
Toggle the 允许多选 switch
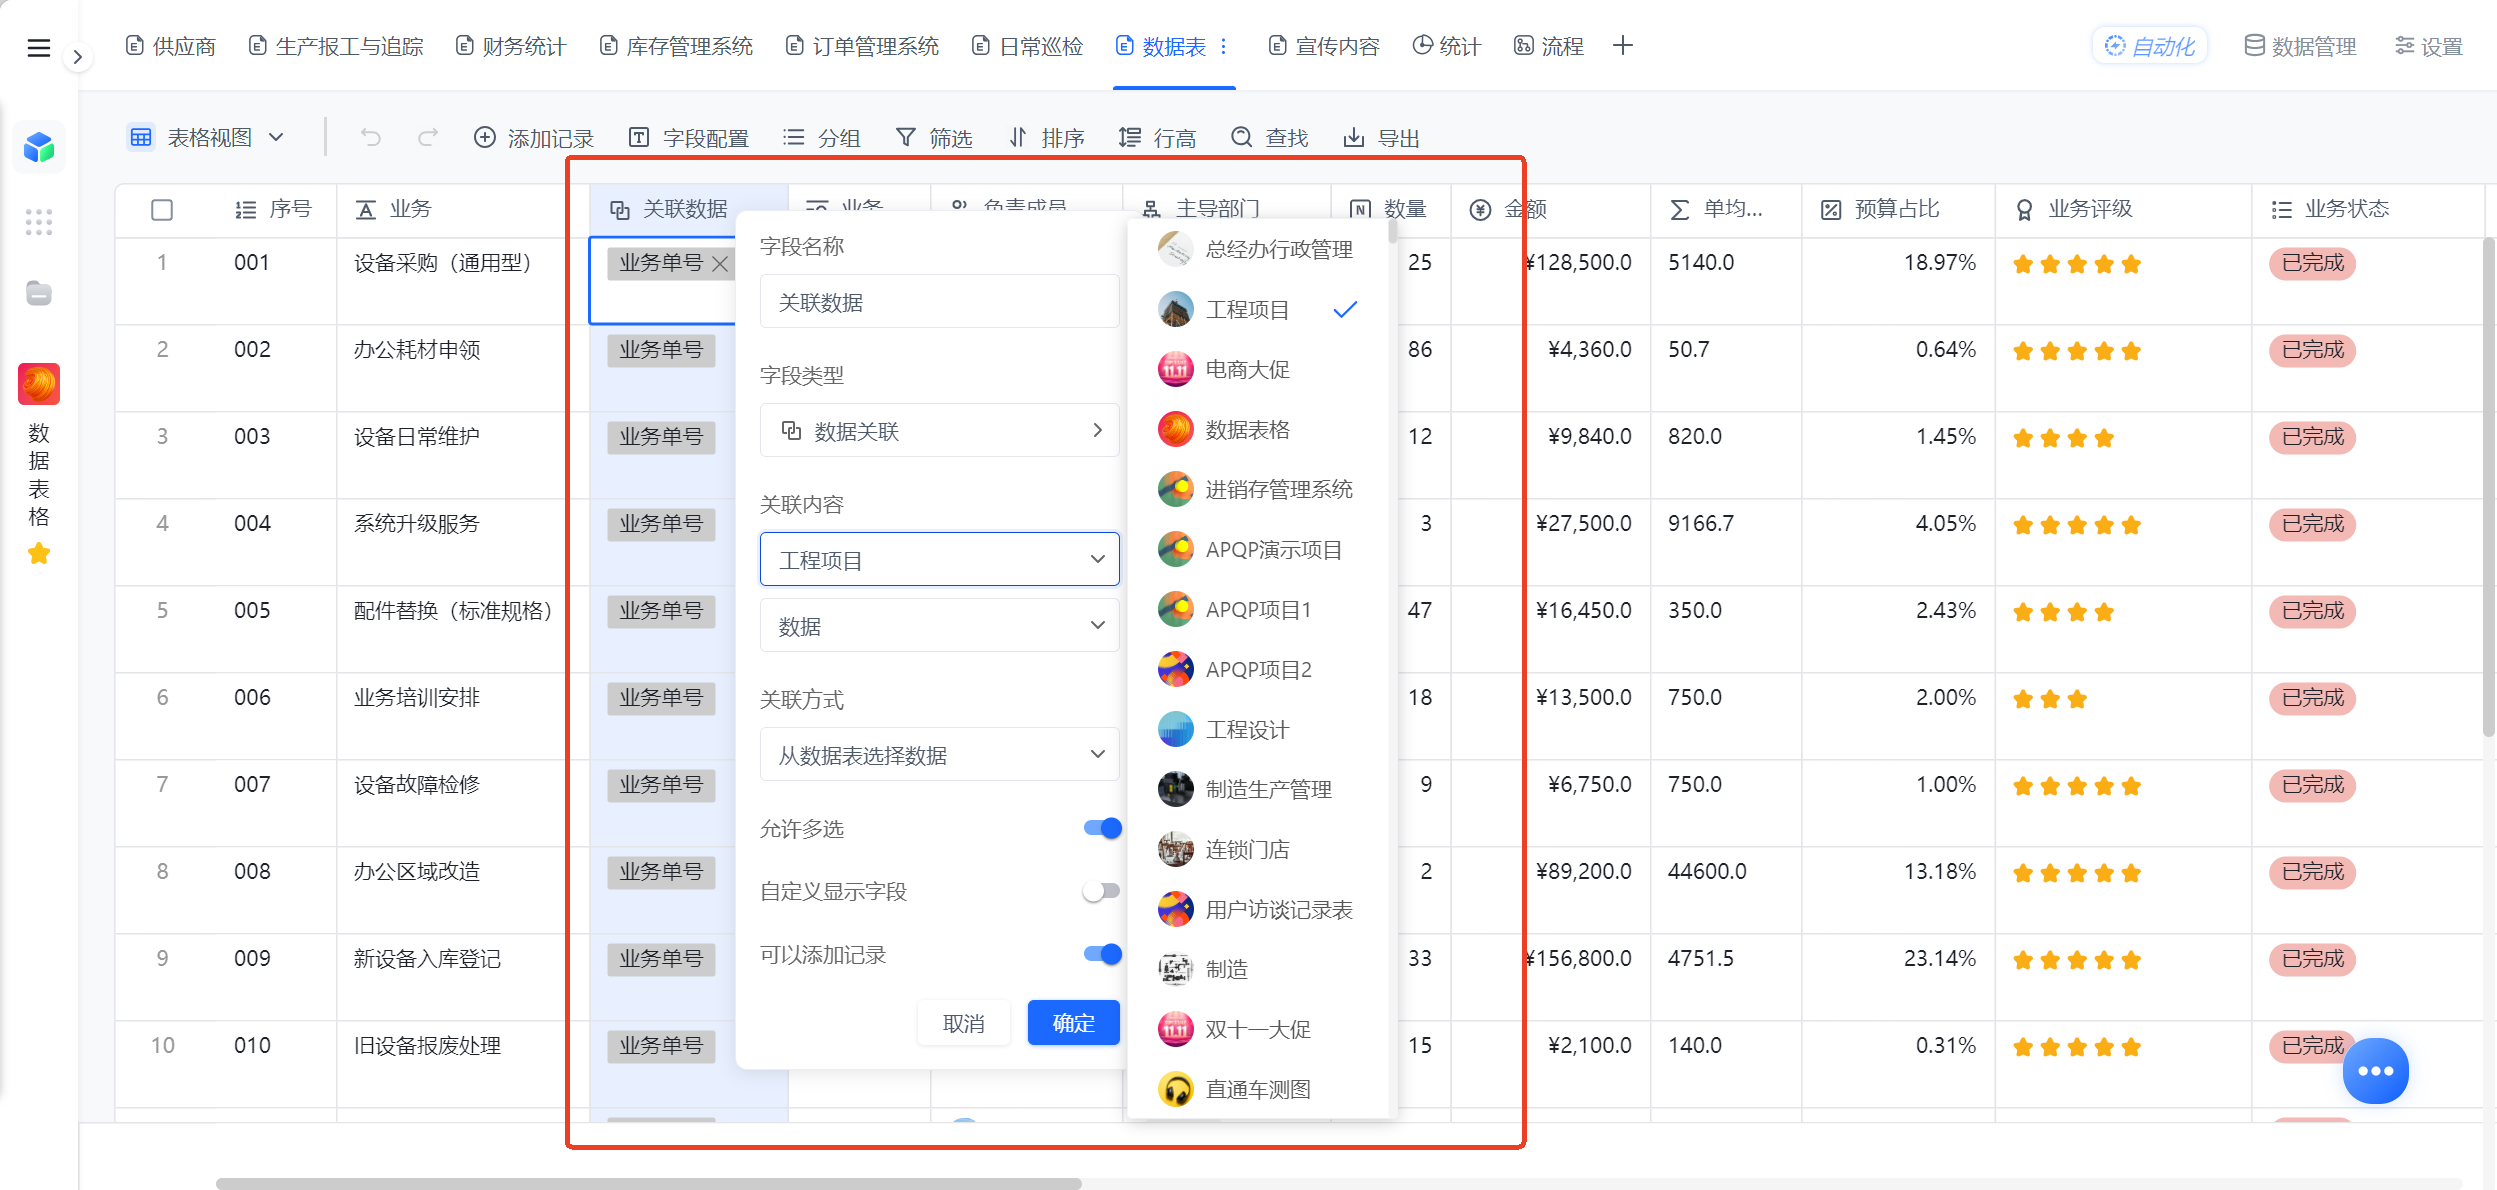point(1102,828)
